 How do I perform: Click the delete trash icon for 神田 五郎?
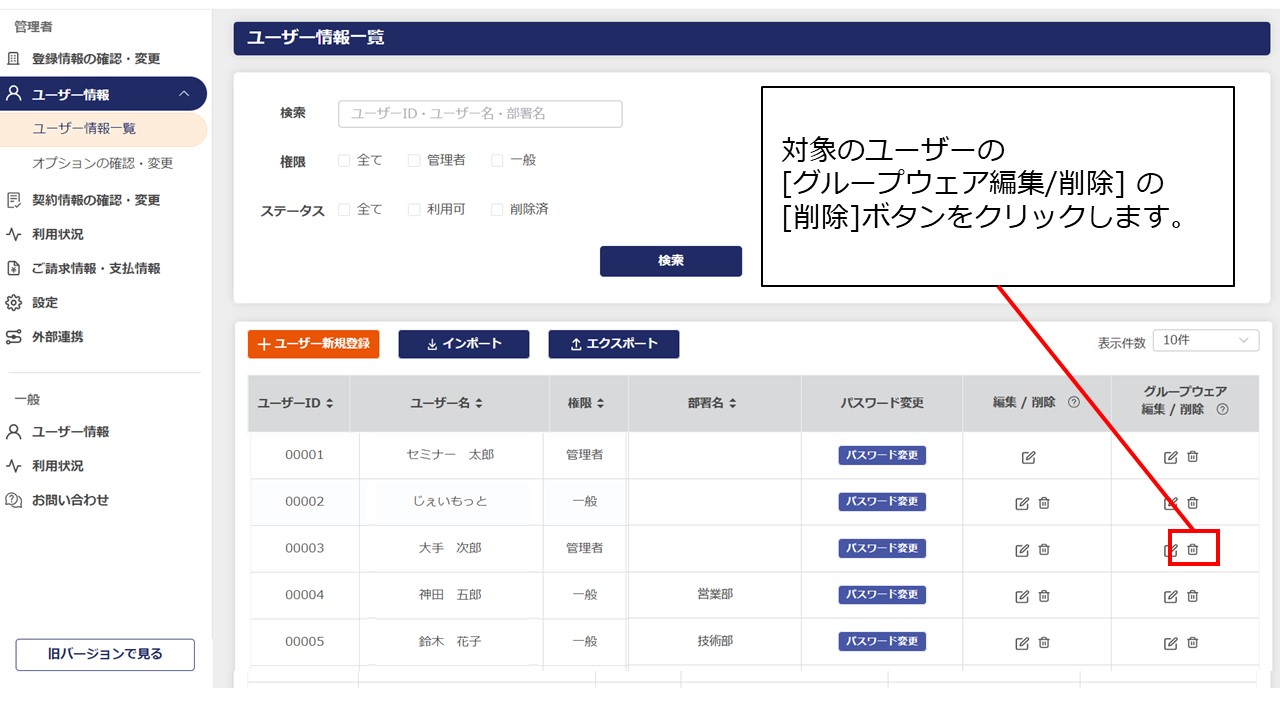pyautogui.click(x=1043, y=595)
